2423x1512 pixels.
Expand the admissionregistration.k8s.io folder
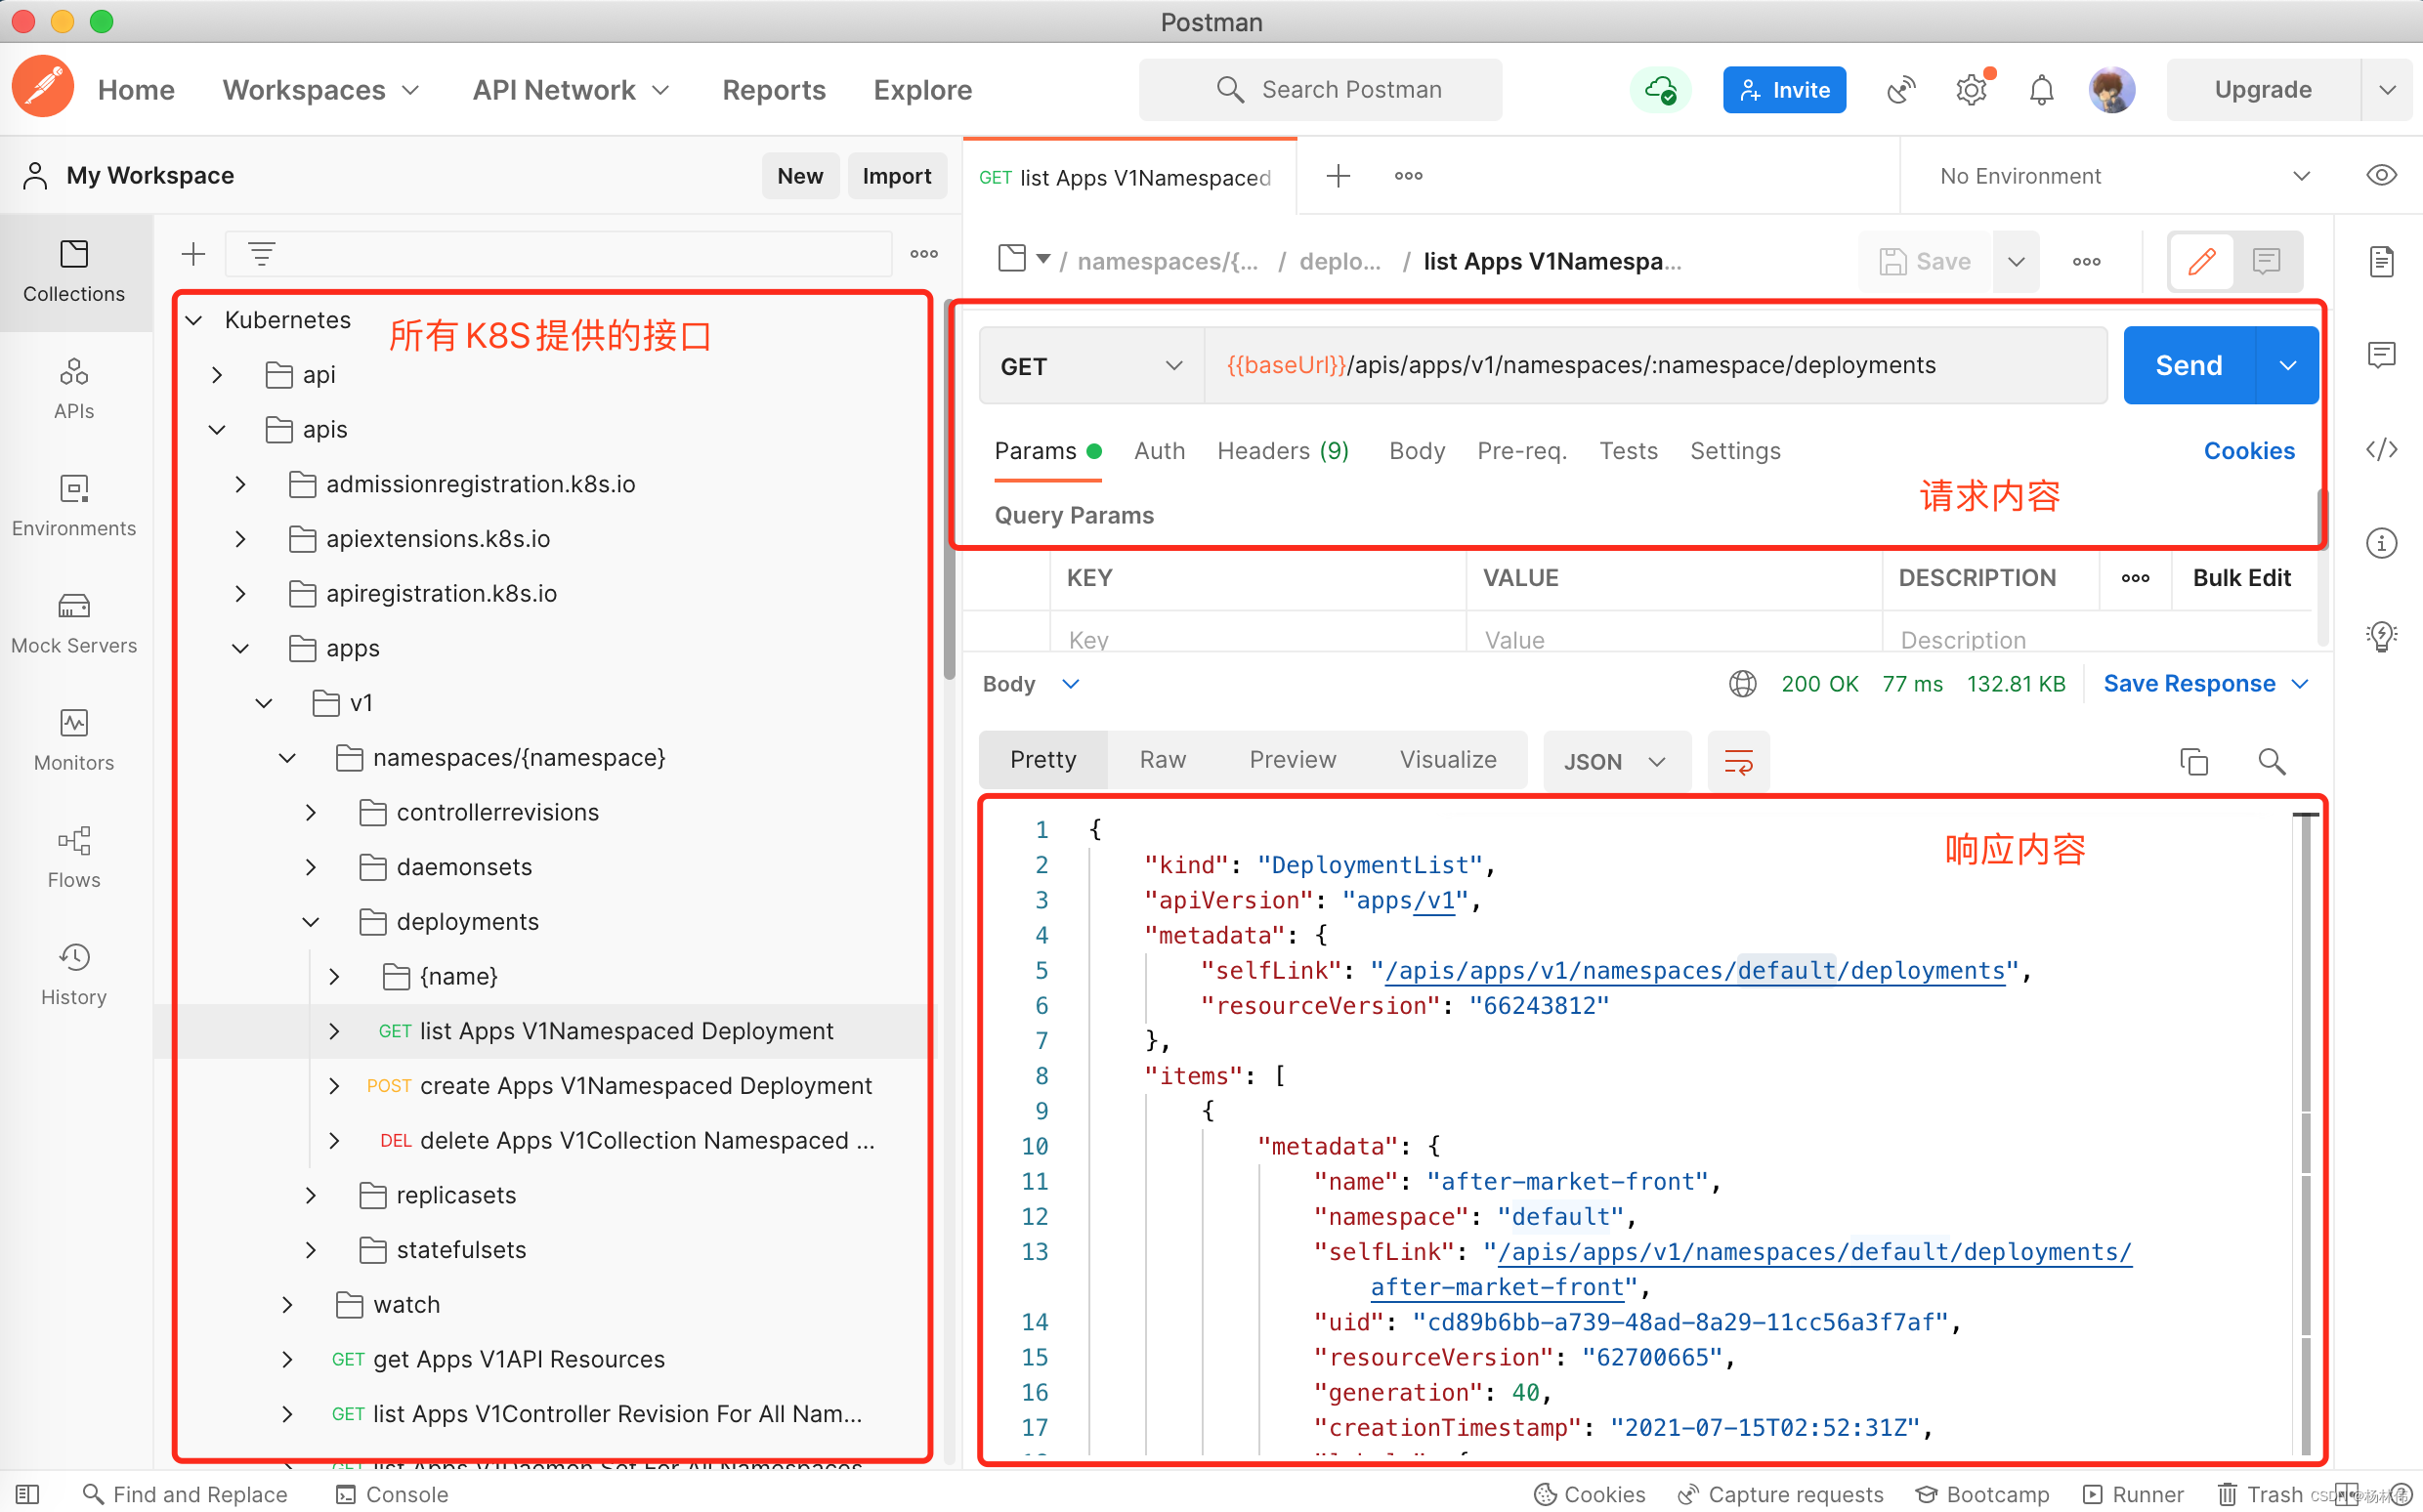pyautogui.click(x=240, y=484)
